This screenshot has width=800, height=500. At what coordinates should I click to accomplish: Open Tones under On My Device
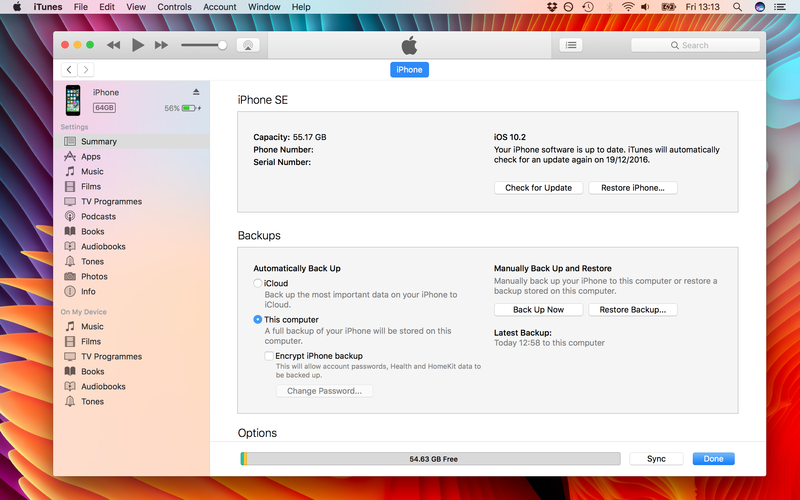pos(132,402)
